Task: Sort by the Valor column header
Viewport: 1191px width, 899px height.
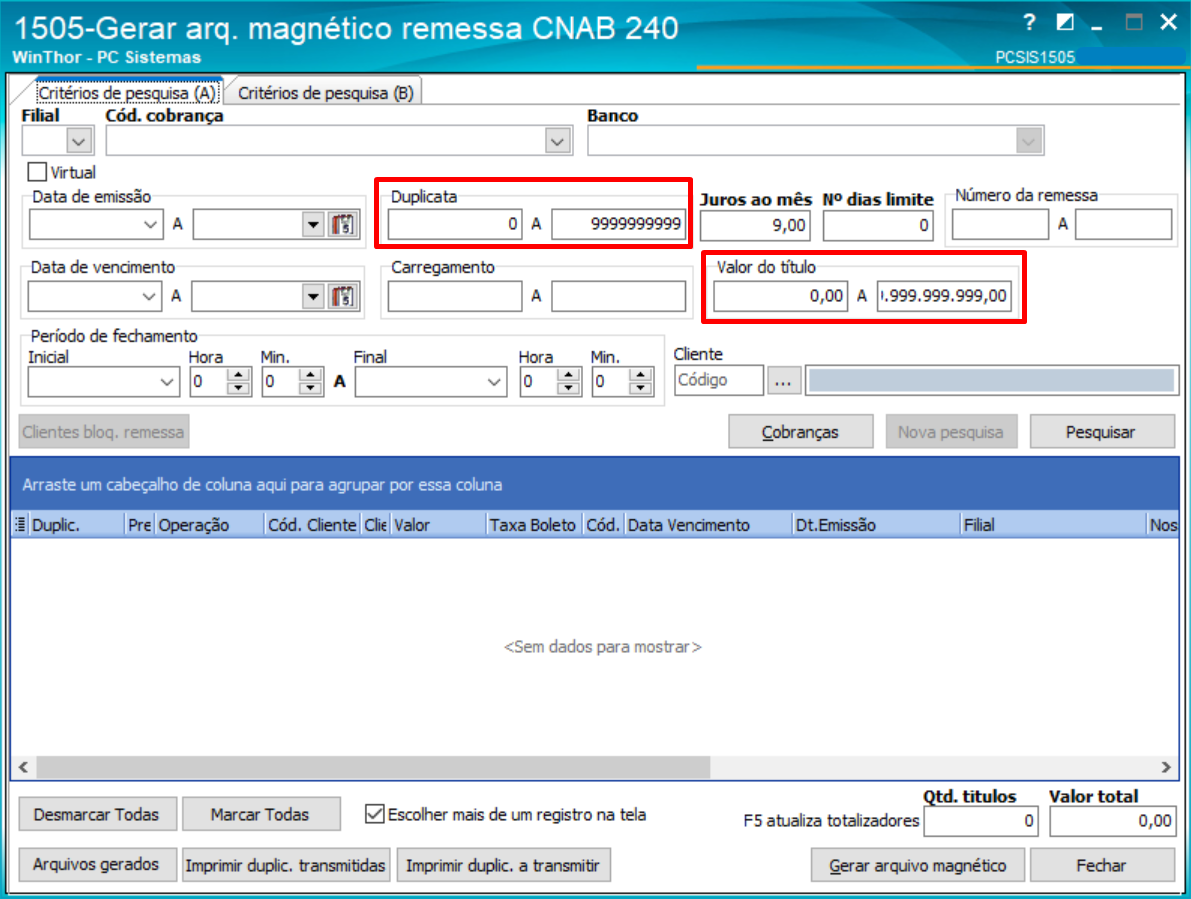Action: tap(438, 525)
